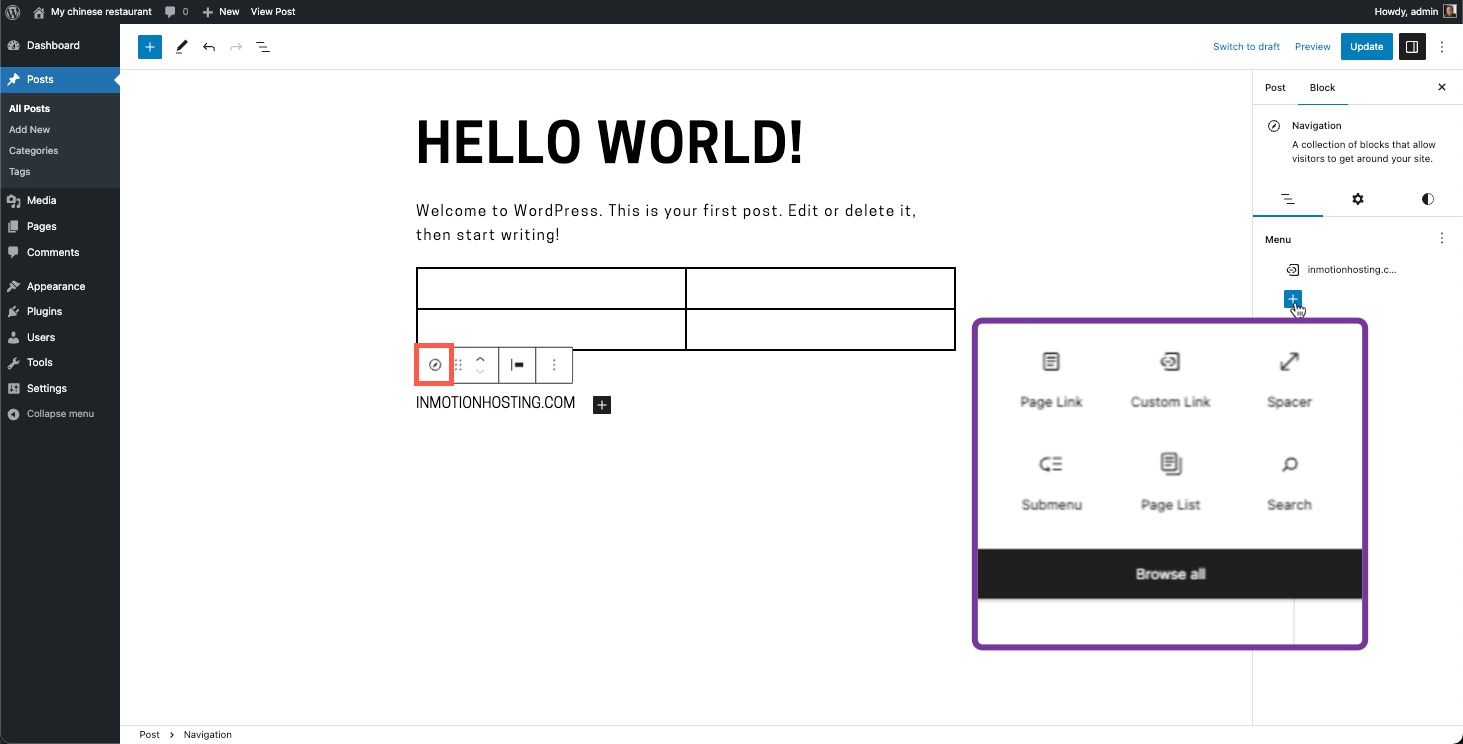Insert a Submenu block
The image size is (1463, 744).
(x=1051, y=483)
